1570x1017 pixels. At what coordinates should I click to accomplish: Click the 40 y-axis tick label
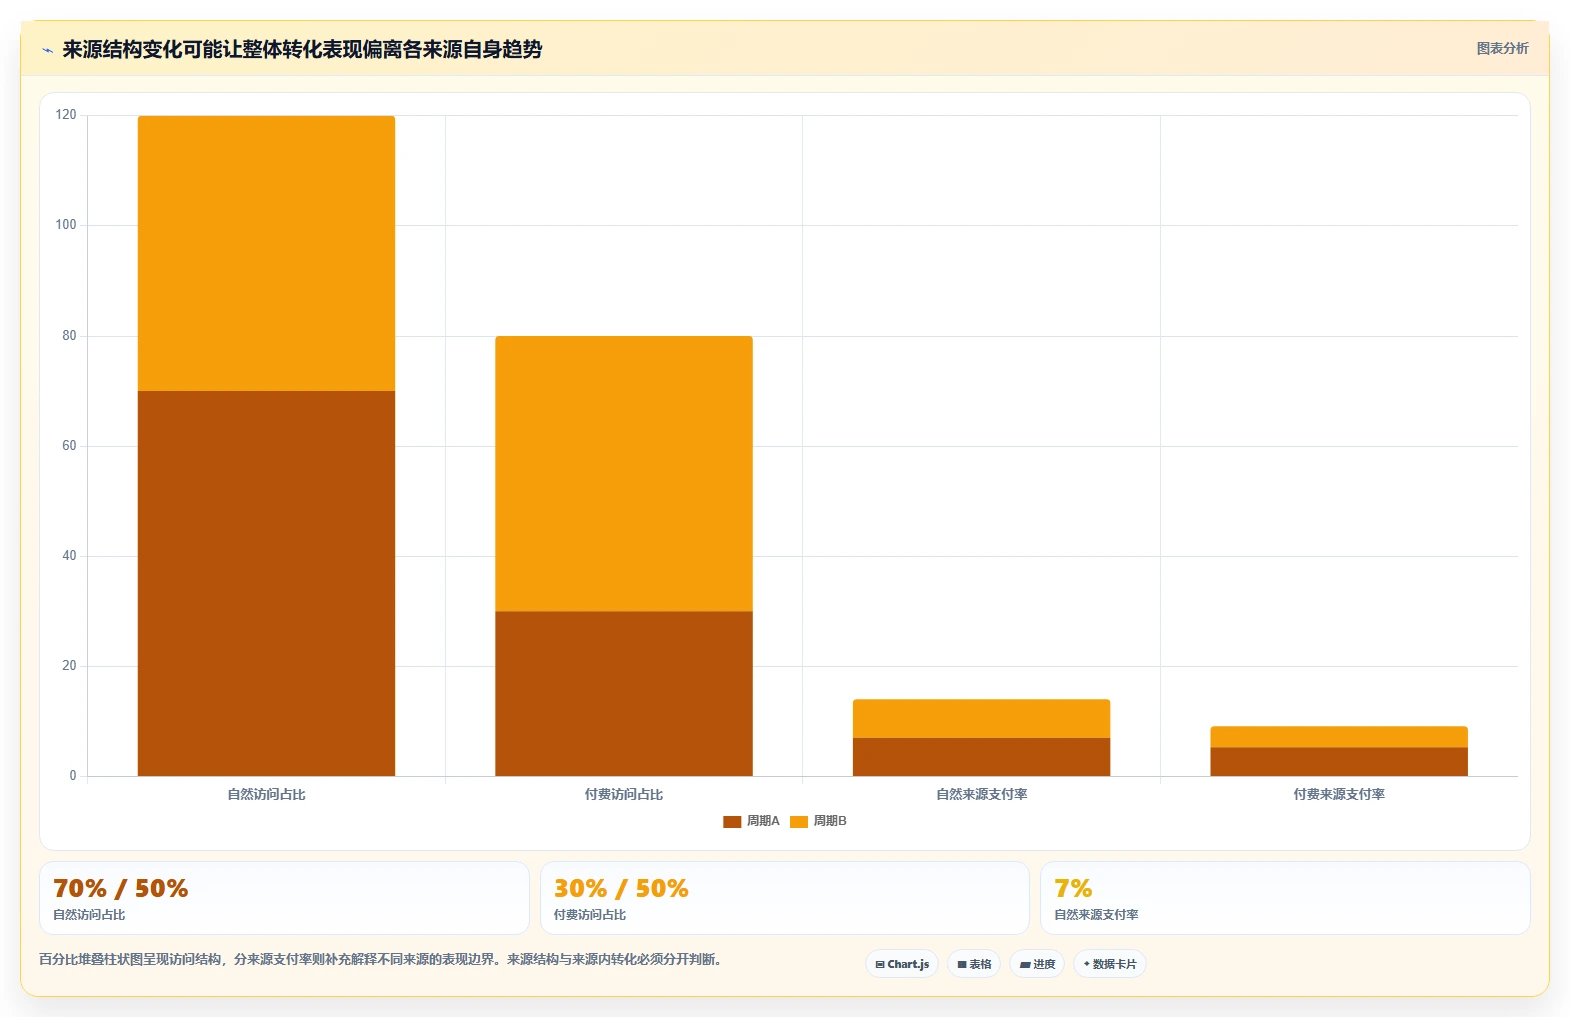pyautogui.click(x=69, y=556)
